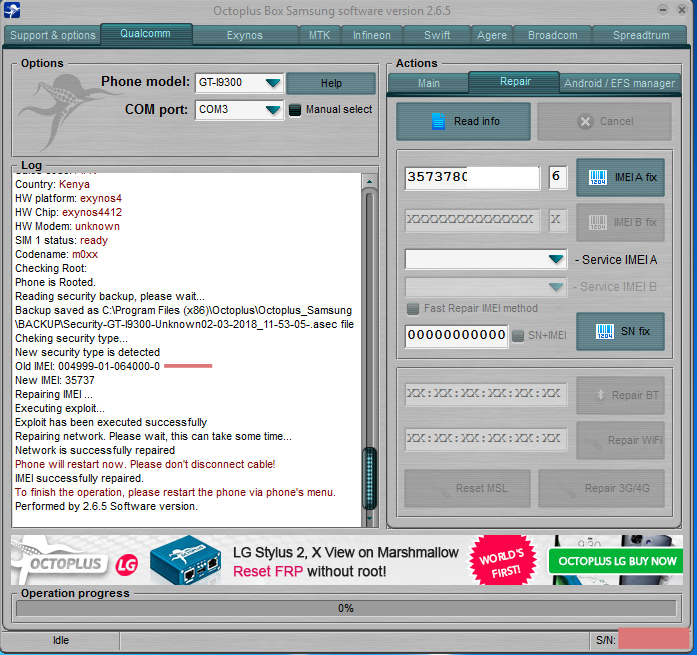Select the Agere tab

click(x=492, y=35)
